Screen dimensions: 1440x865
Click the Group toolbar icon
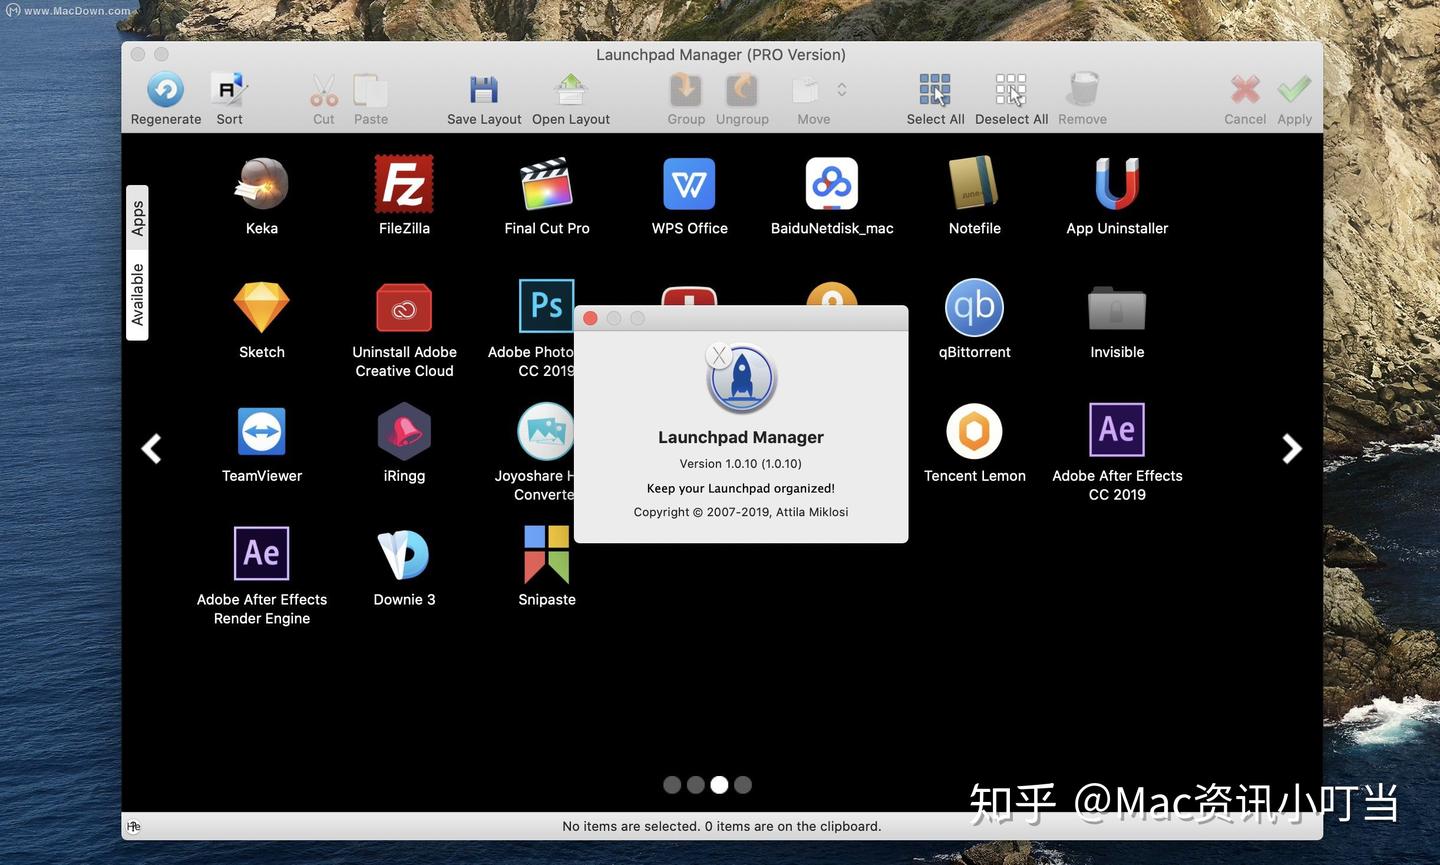point(686,90)
